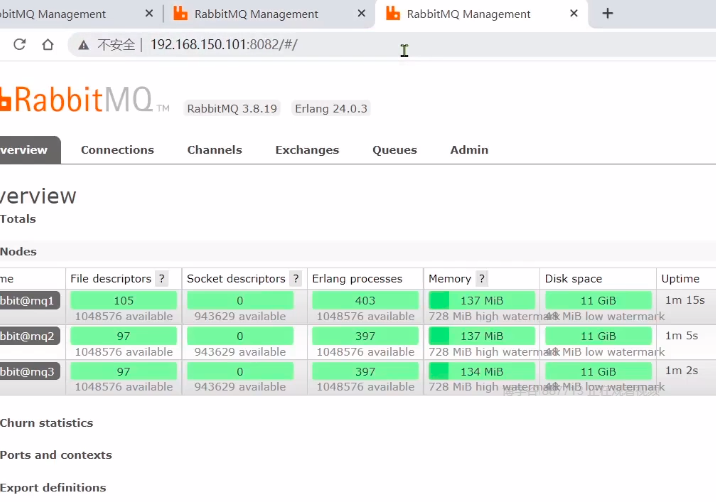This screenshot has height=502, width=716.
Task: Open a new browser tab with the plus icon
Action: [607, 13]
